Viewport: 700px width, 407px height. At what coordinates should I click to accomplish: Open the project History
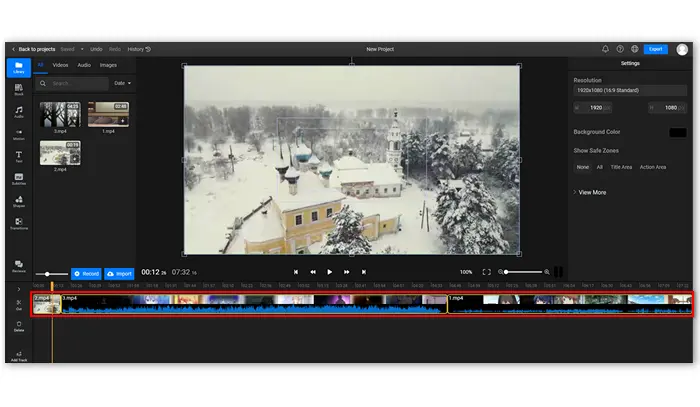click(139, 49)
